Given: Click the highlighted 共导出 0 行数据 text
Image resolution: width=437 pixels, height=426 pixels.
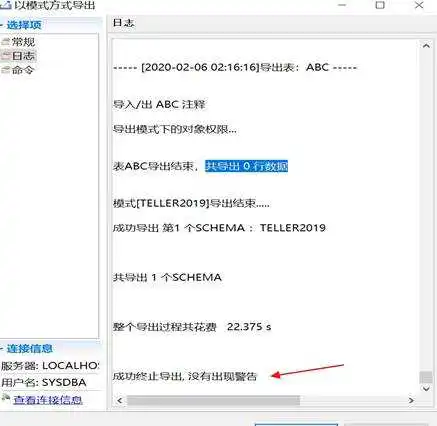Looking at the screenshot, I should click(x=246, y=166).
